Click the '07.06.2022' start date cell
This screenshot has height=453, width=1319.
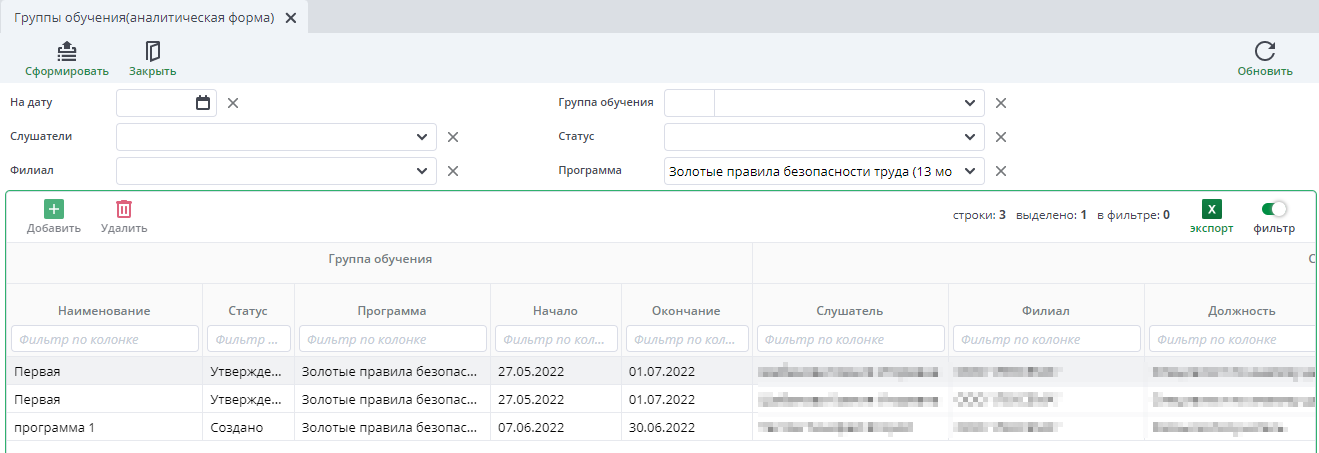click(x=556, y=427)
